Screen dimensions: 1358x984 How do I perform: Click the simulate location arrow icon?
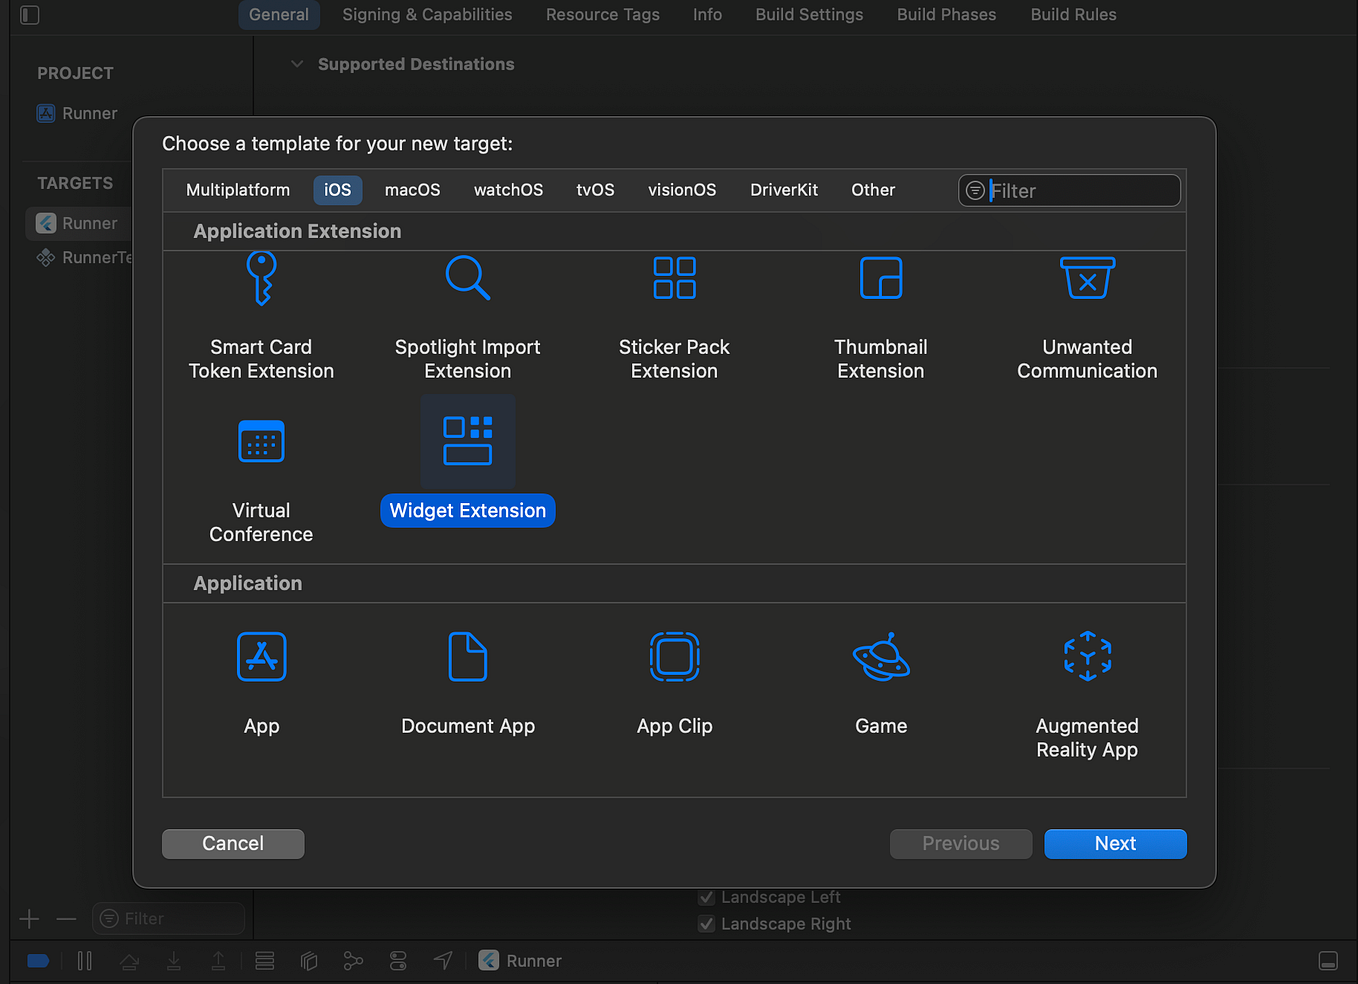click(443, 960)
